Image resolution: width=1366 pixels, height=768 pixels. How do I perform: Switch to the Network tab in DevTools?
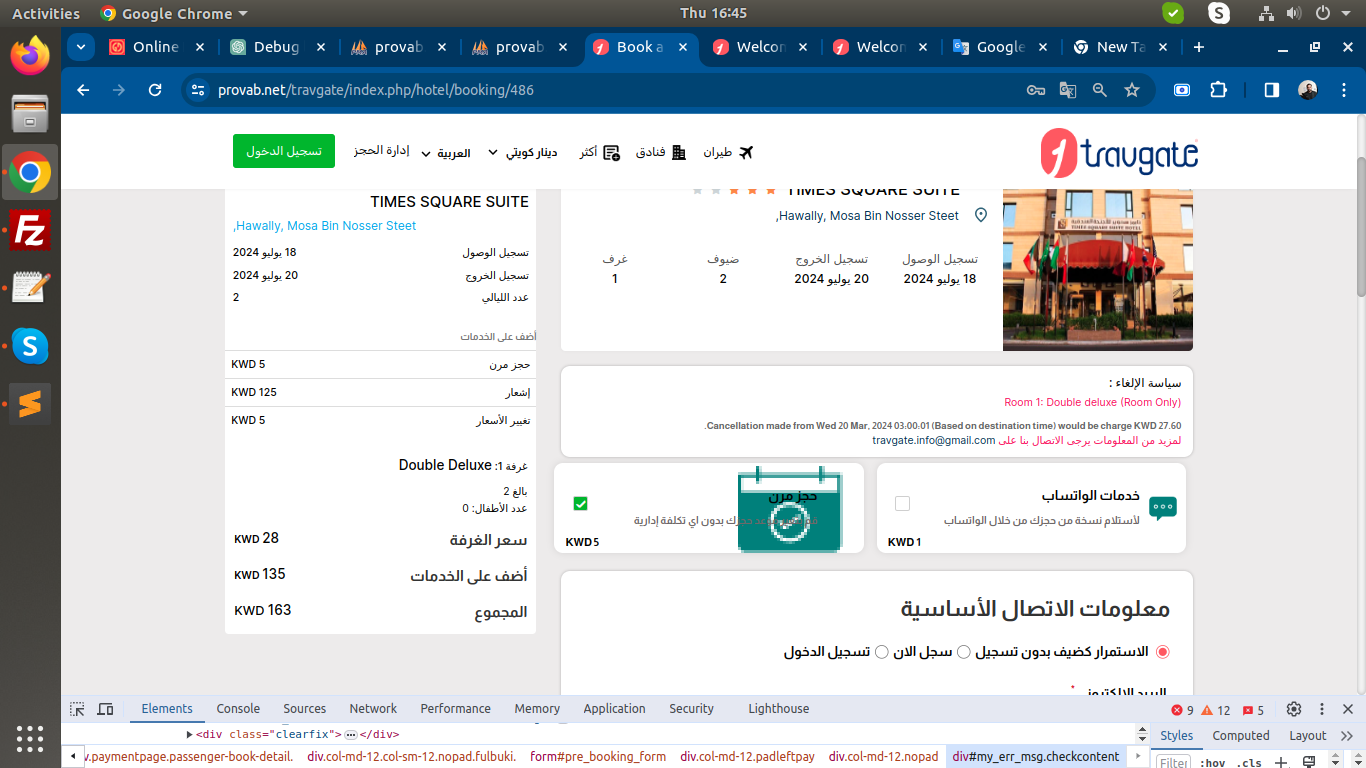[x=373, y=709]
